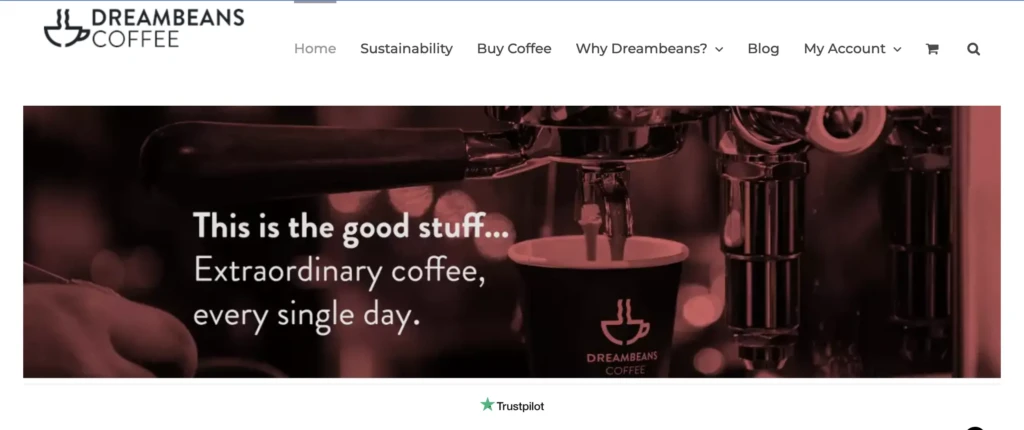Click the green Trustpilot star
This screenshot has height=430, width=1024.
click(x=487, y=405)
